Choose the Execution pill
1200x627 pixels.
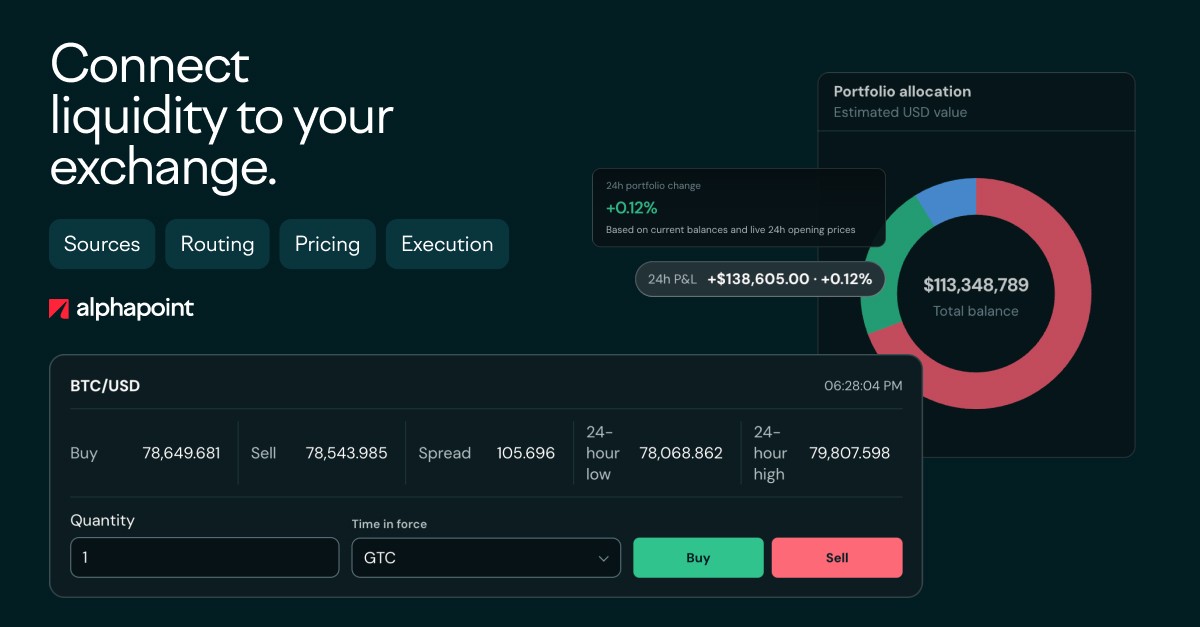point(447,244)
